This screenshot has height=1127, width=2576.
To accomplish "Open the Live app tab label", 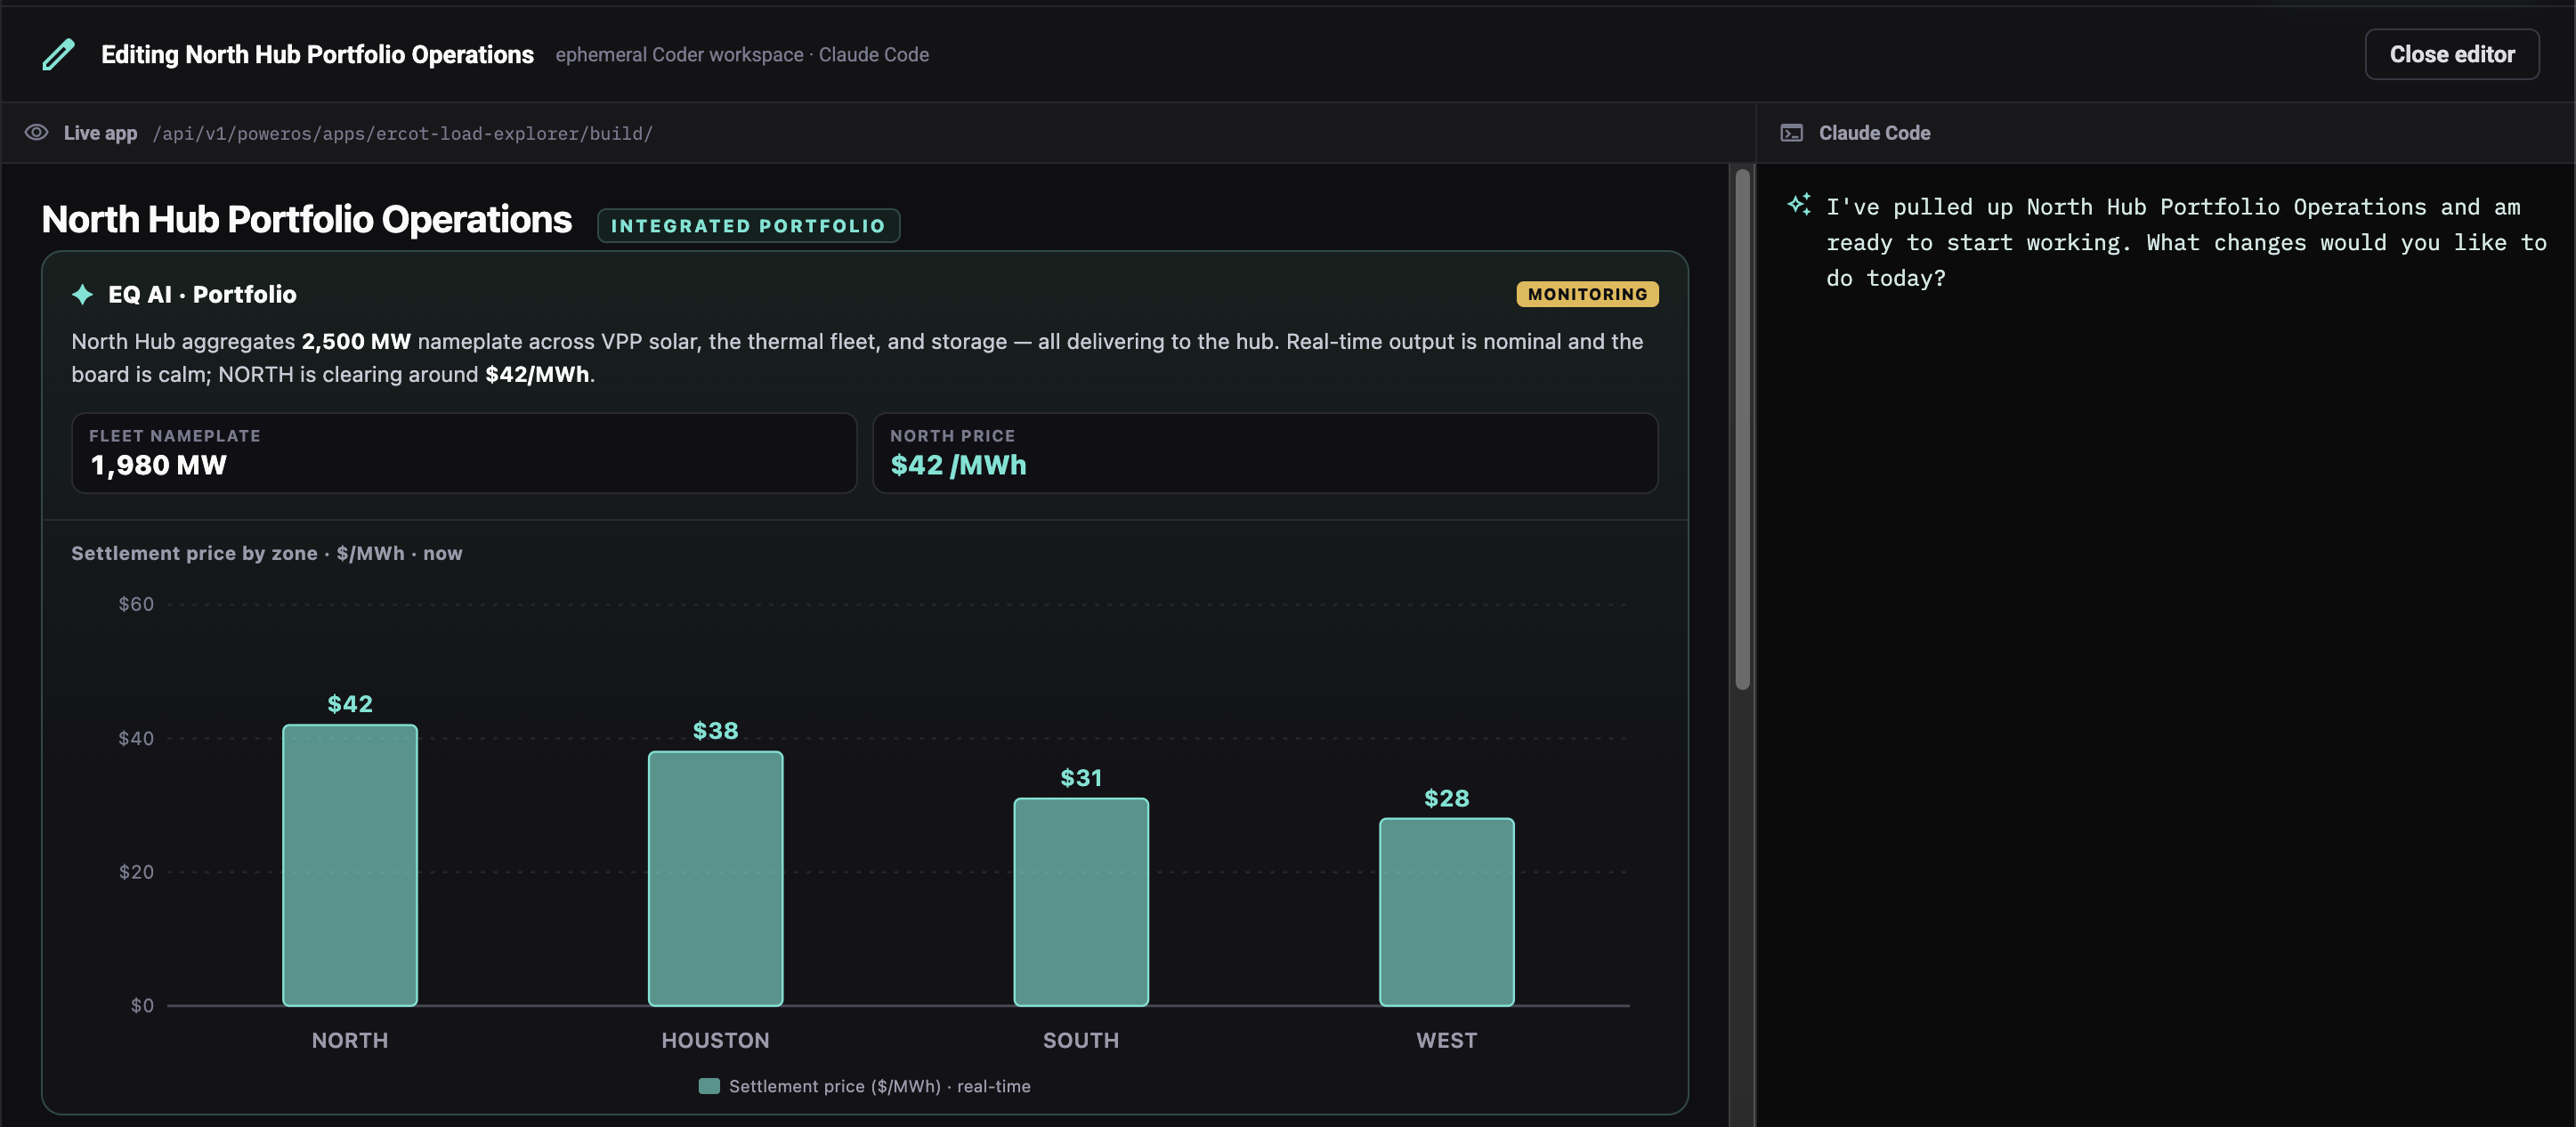I will coord(100,133).
